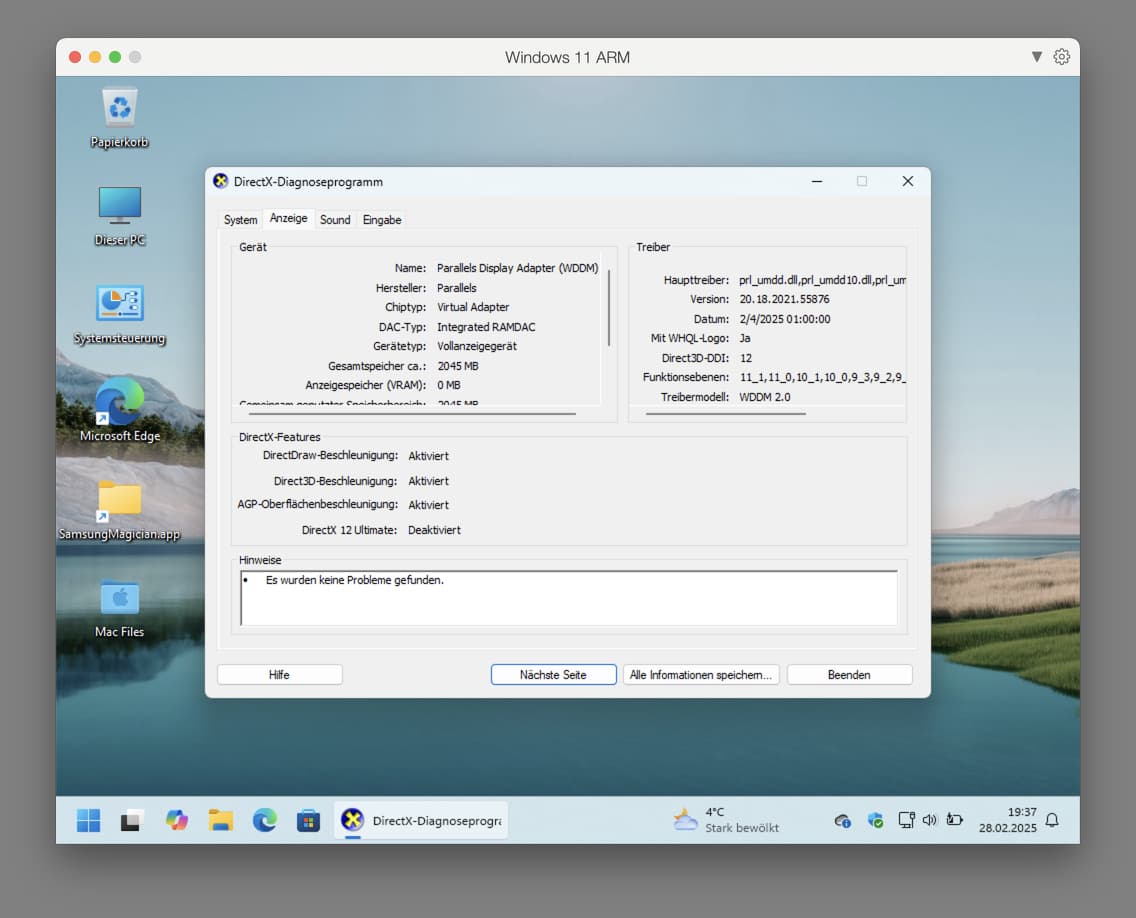Open Microsoft Edge from the taskbar
Screen dimensions: 1136x918
point(264,820)
